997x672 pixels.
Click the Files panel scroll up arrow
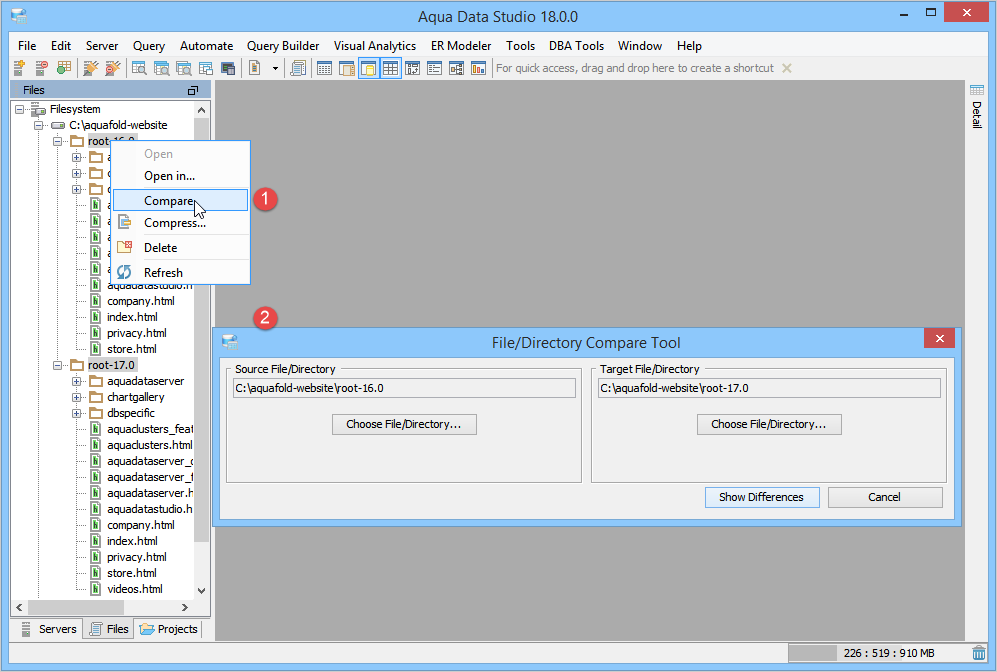tap(202, 110)
